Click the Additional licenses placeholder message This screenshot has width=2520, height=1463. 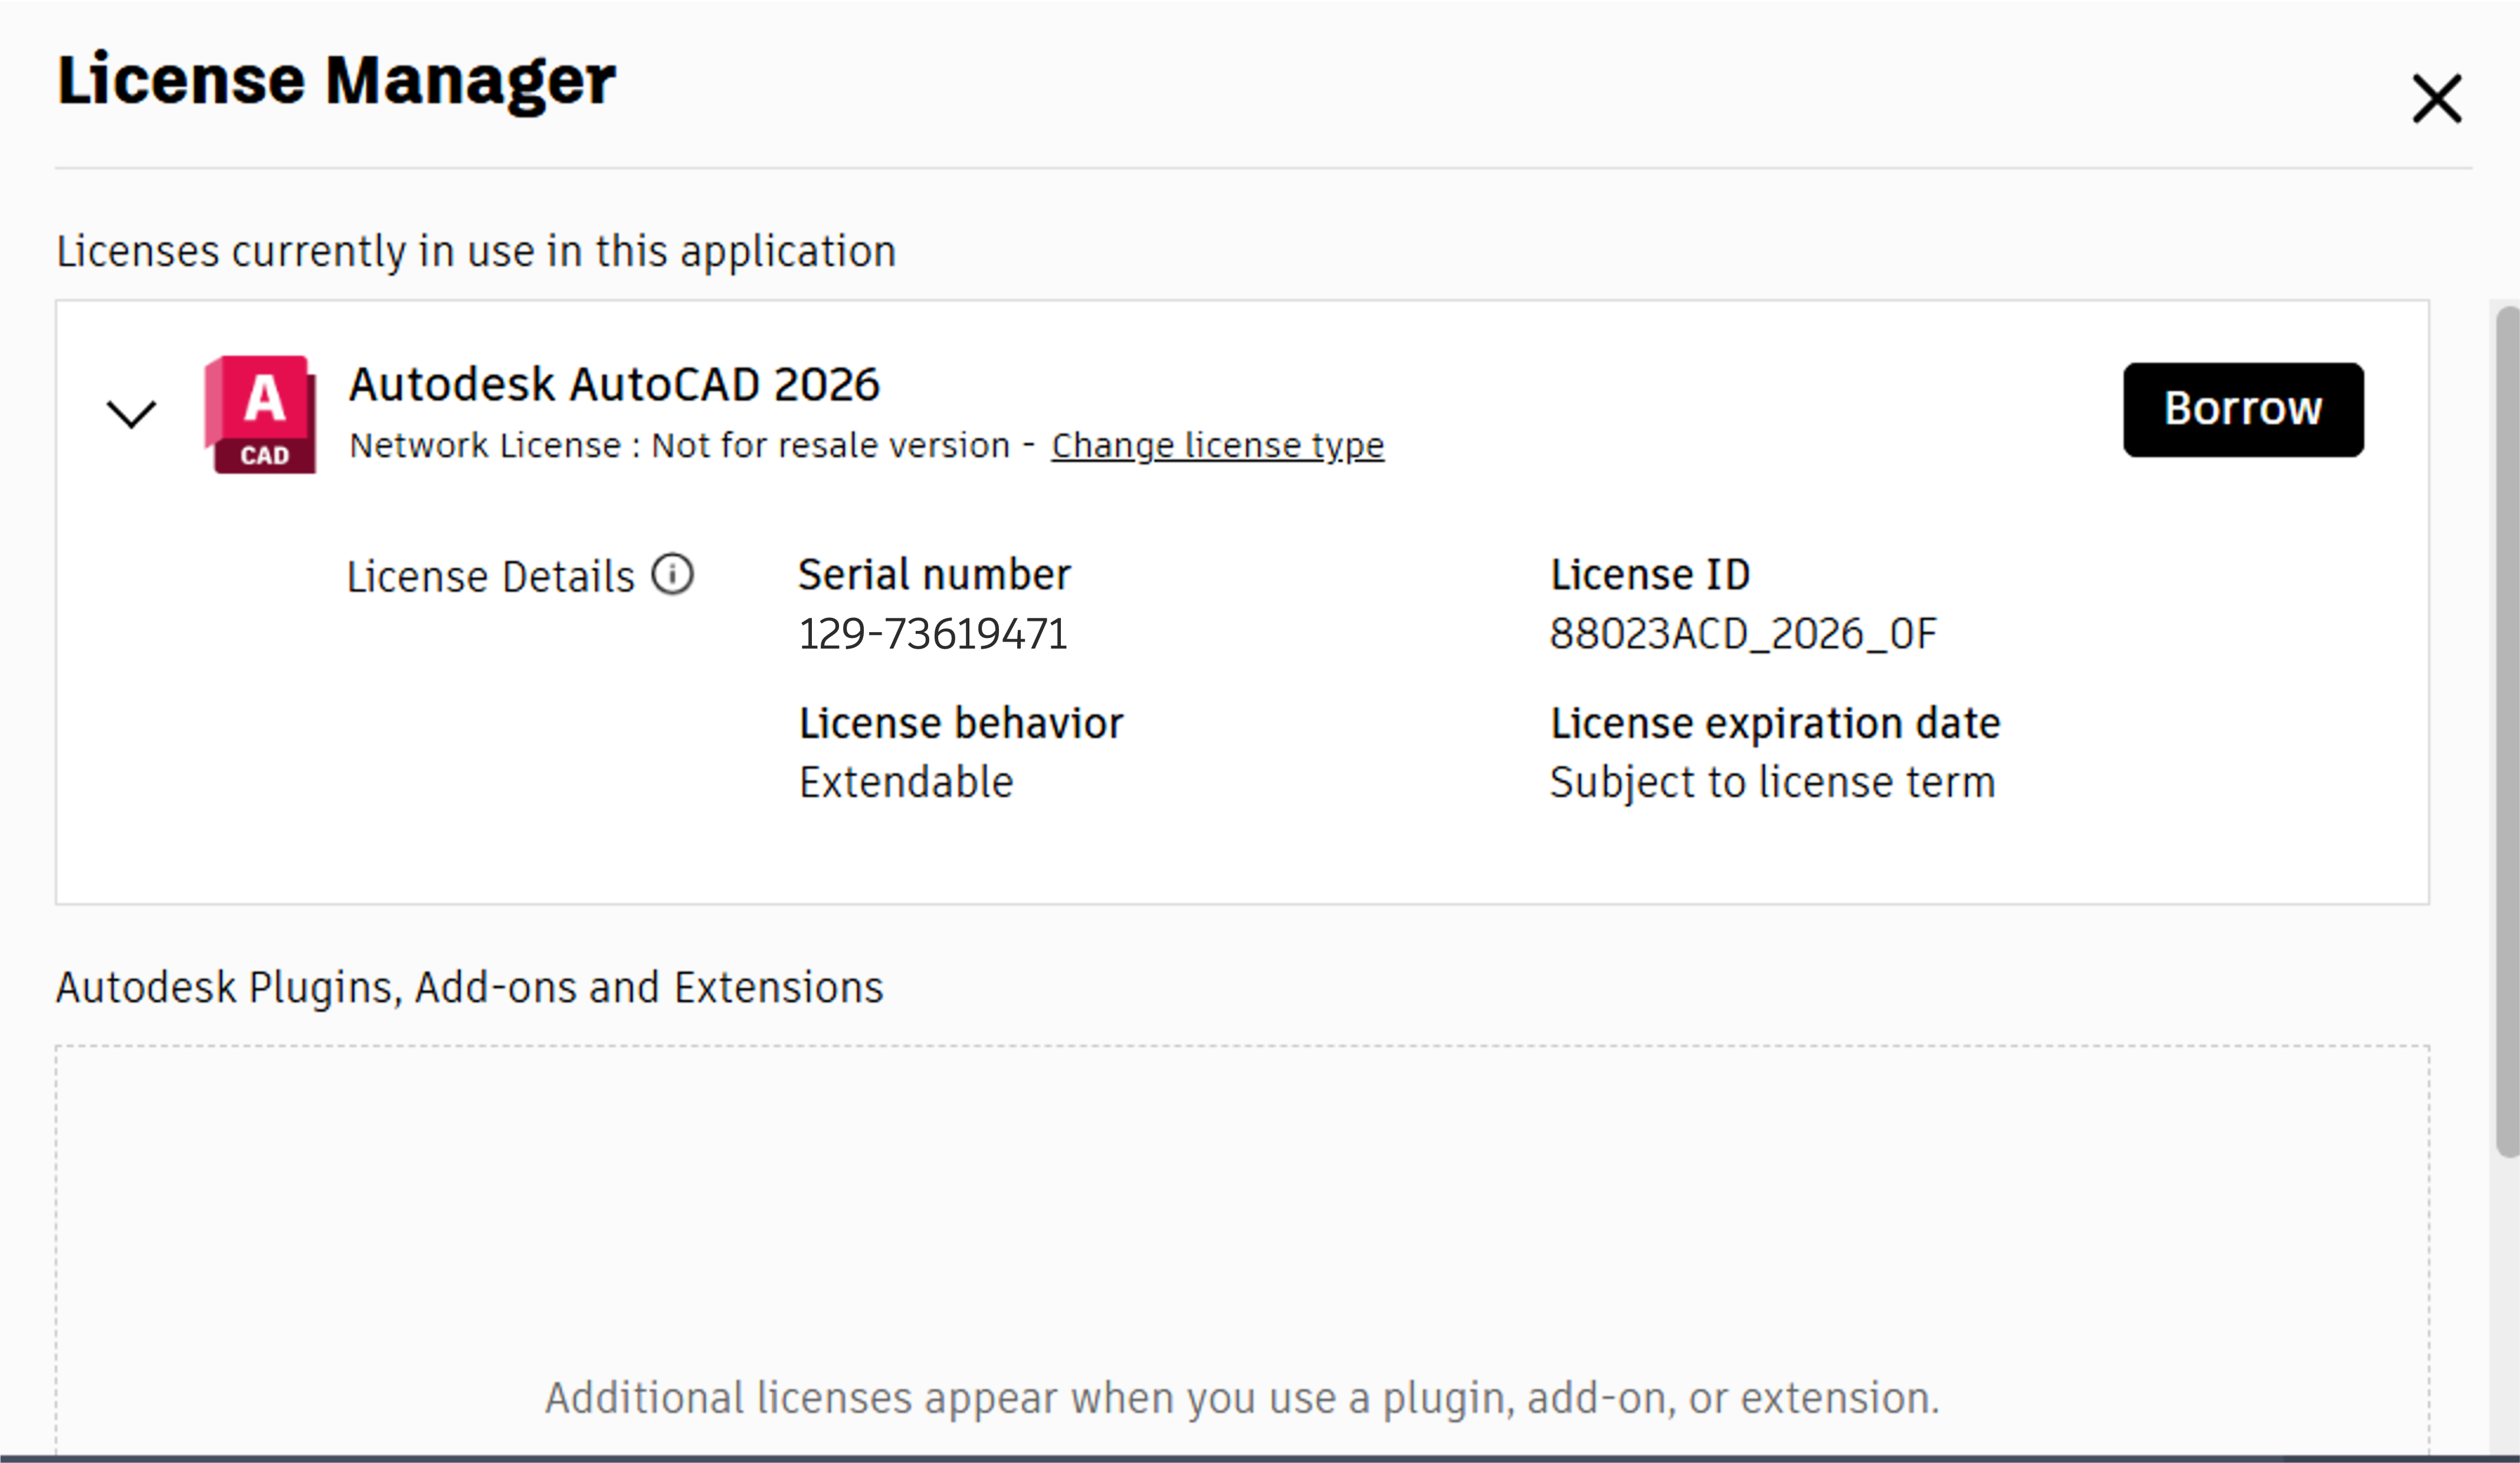pyautogui.click(x=1241, y=1397)
